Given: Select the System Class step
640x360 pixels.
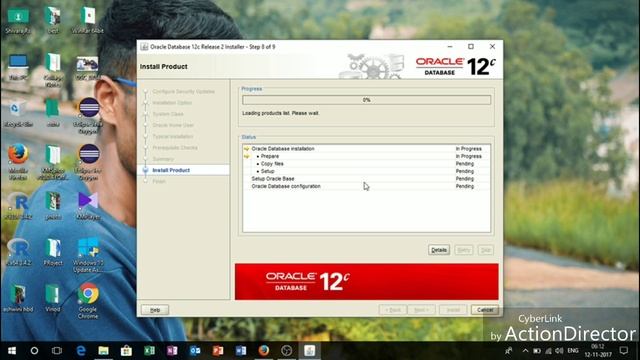Looking at the screenshot, I should coord(168,114).
